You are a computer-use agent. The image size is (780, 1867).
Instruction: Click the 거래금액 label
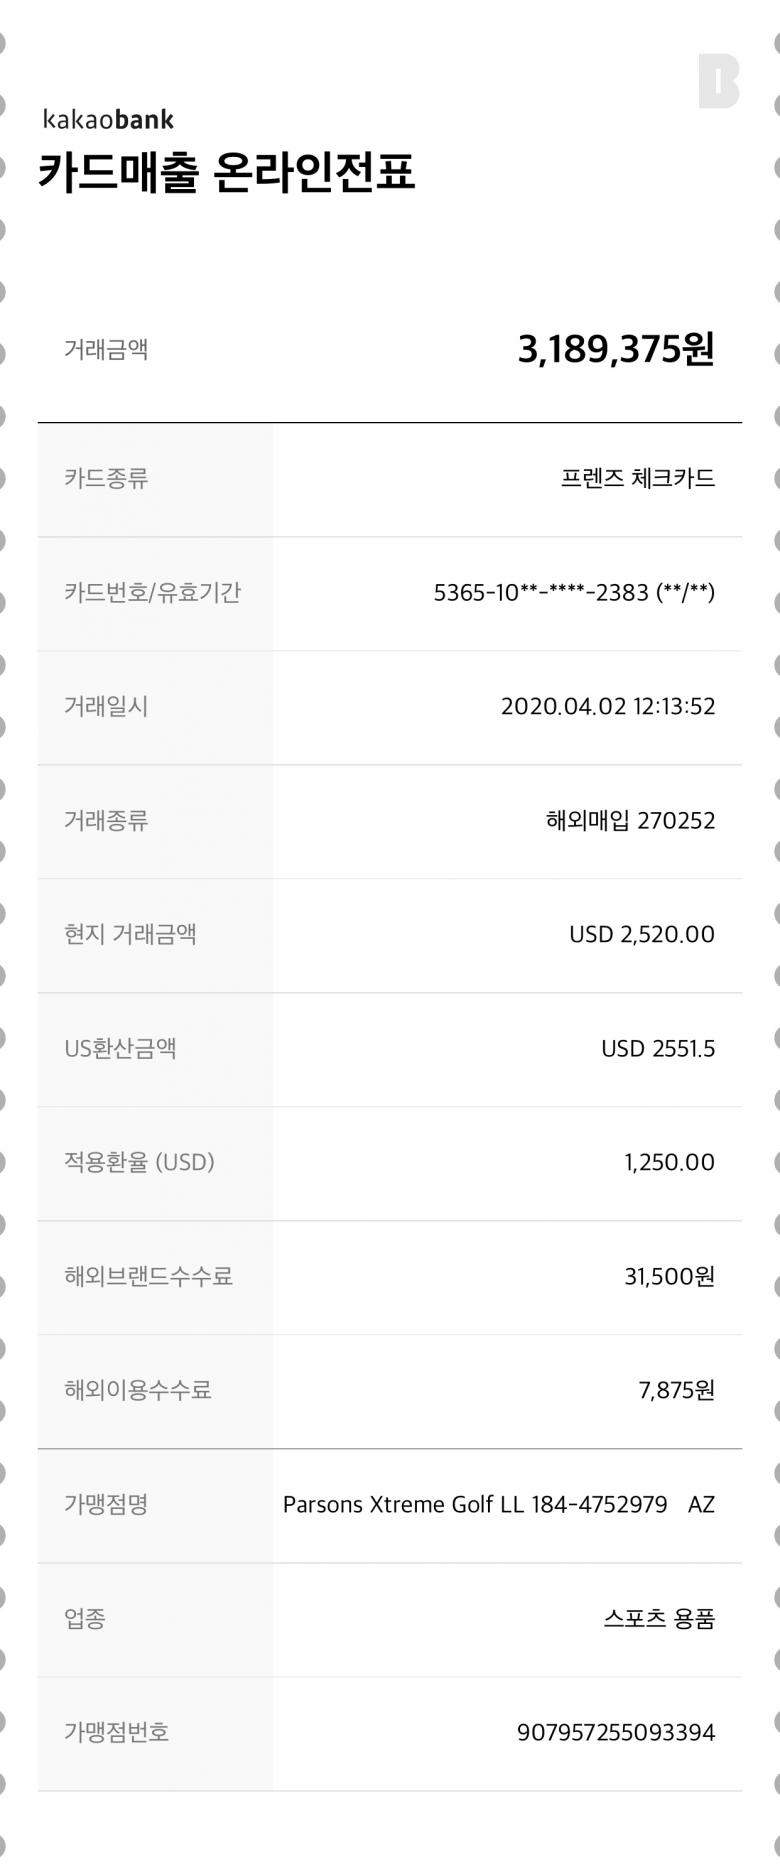pos(106,349)
